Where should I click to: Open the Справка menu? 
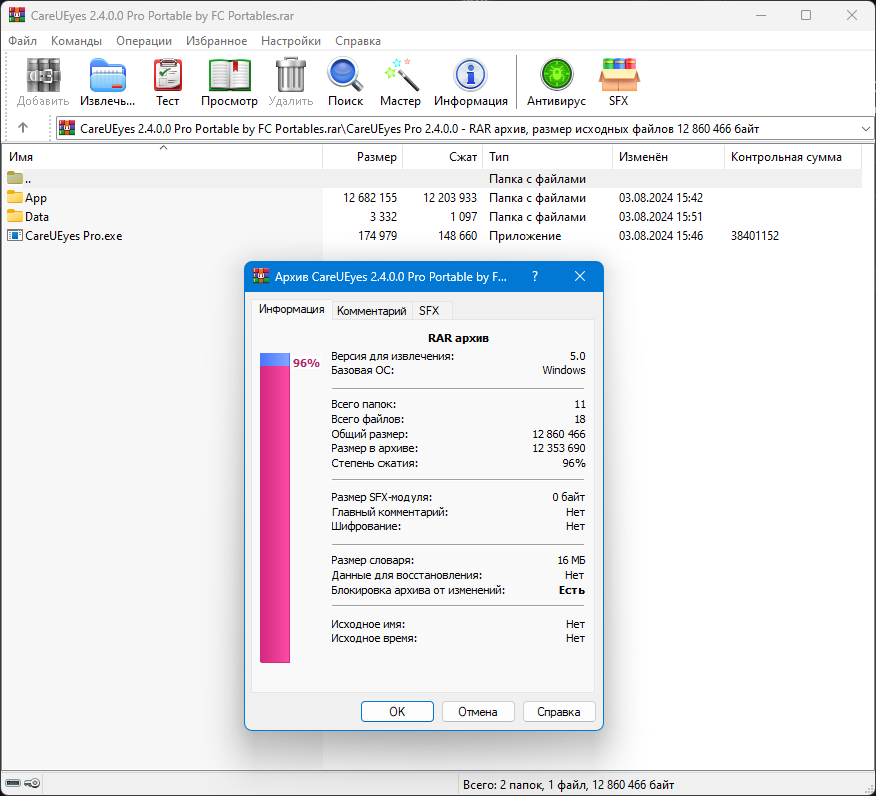(x=358, y=41)
